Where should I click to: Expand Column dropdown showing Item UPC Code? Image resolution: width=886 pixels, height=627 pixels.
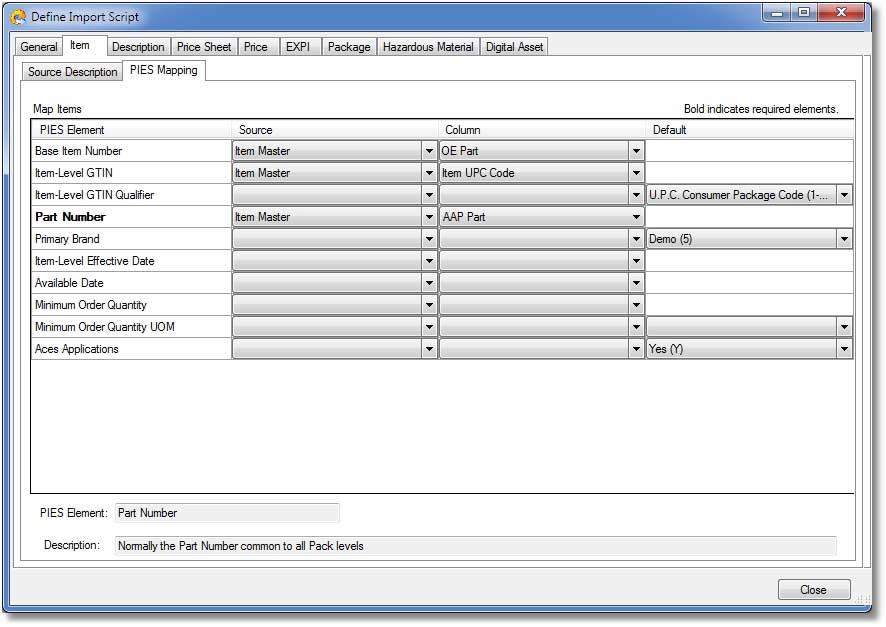636,173
